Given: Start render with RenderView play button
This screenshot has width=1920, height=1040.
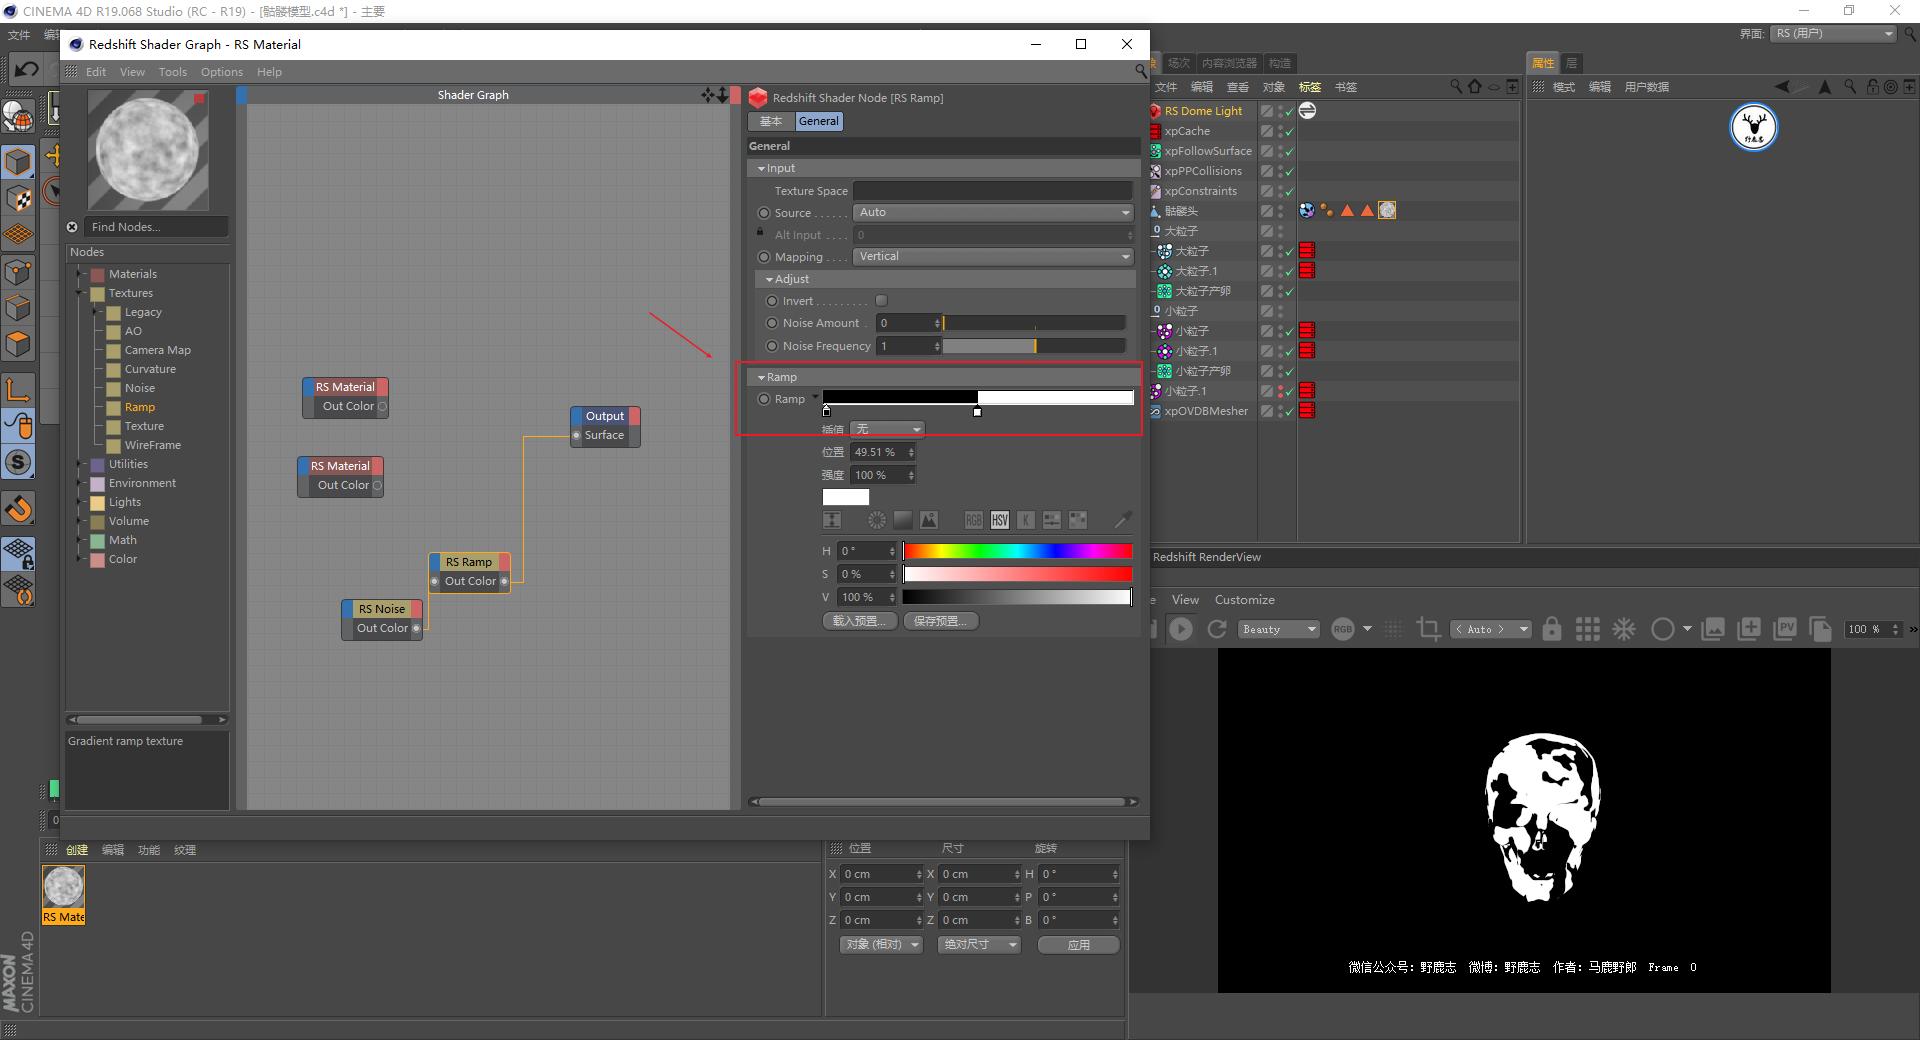Looking at the screenshot, I should [1181, 629].
